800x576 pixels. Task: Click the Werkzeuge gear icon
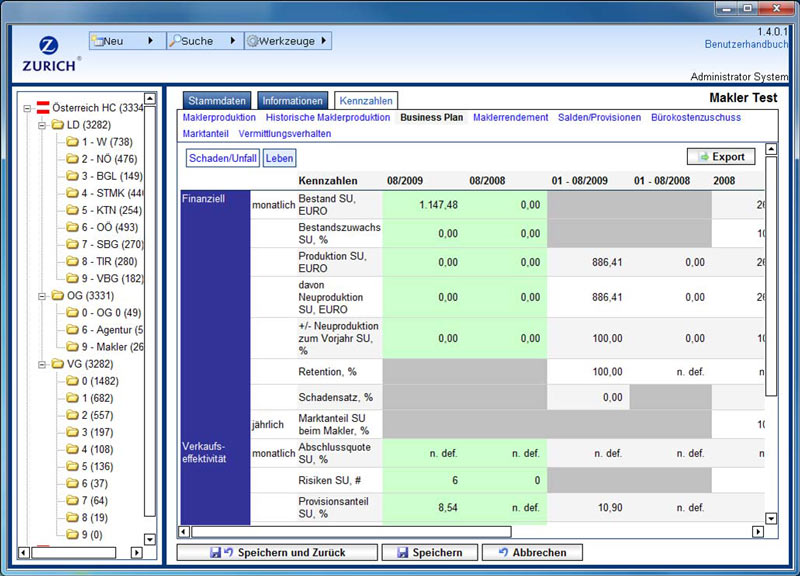[252, 41]
